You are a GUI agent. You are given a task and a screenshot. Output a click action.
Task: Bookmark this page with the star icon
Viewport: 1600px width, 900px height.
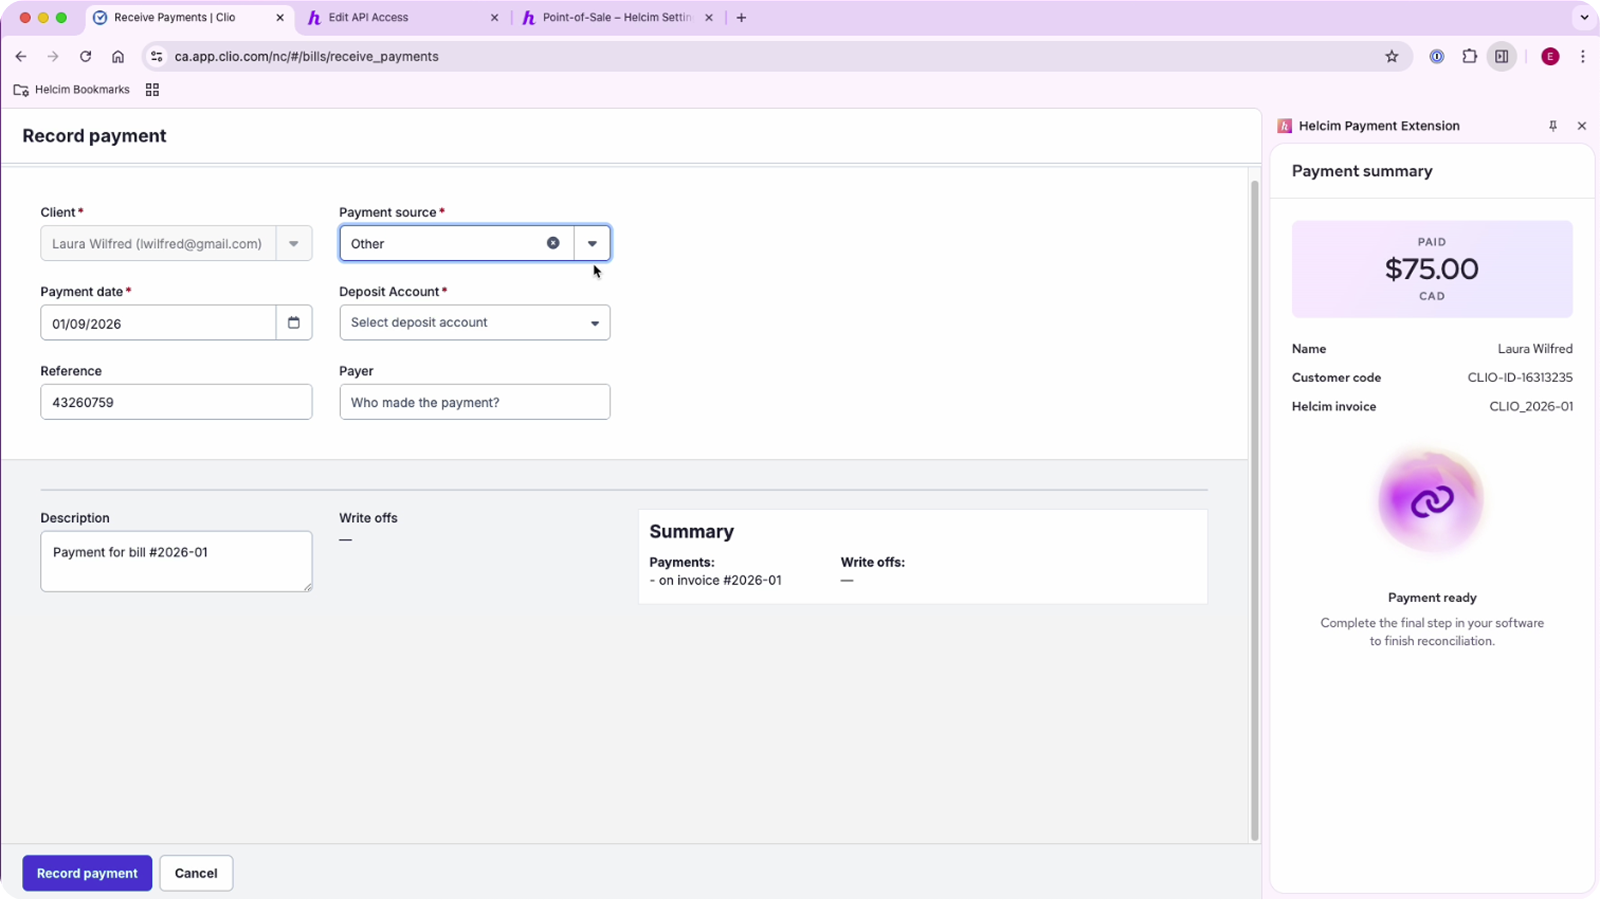[1392, 57]
